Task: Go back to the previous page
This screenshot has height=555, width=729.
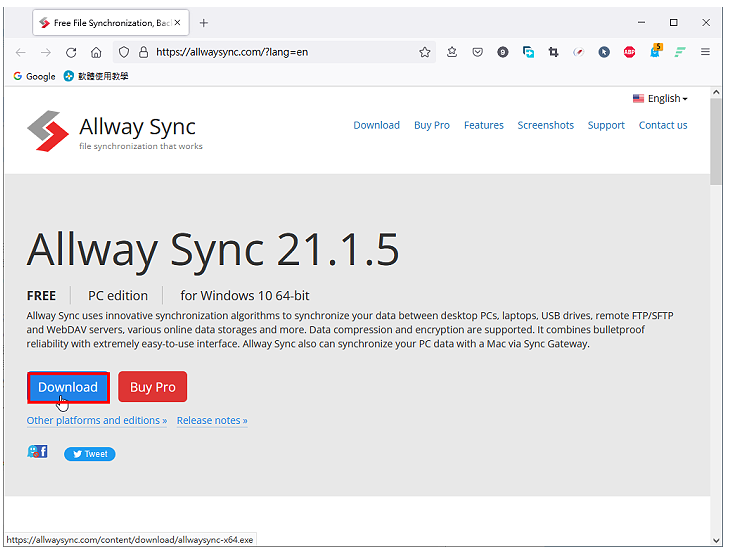Action: click(20, 53)
